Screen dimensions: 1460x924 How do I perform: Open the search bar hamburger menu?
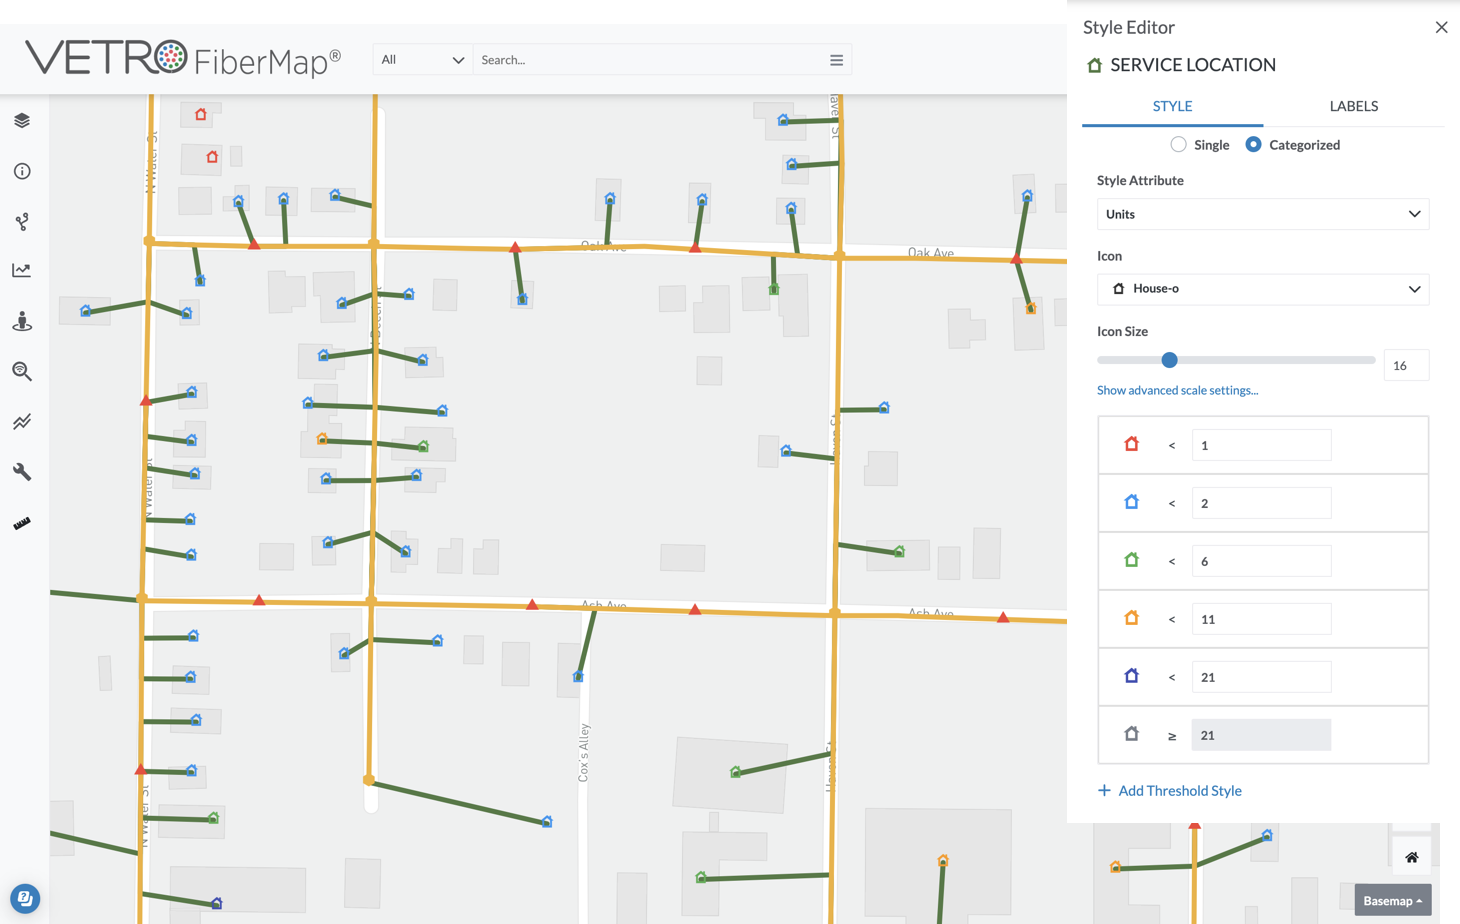(x=836, y=60)
